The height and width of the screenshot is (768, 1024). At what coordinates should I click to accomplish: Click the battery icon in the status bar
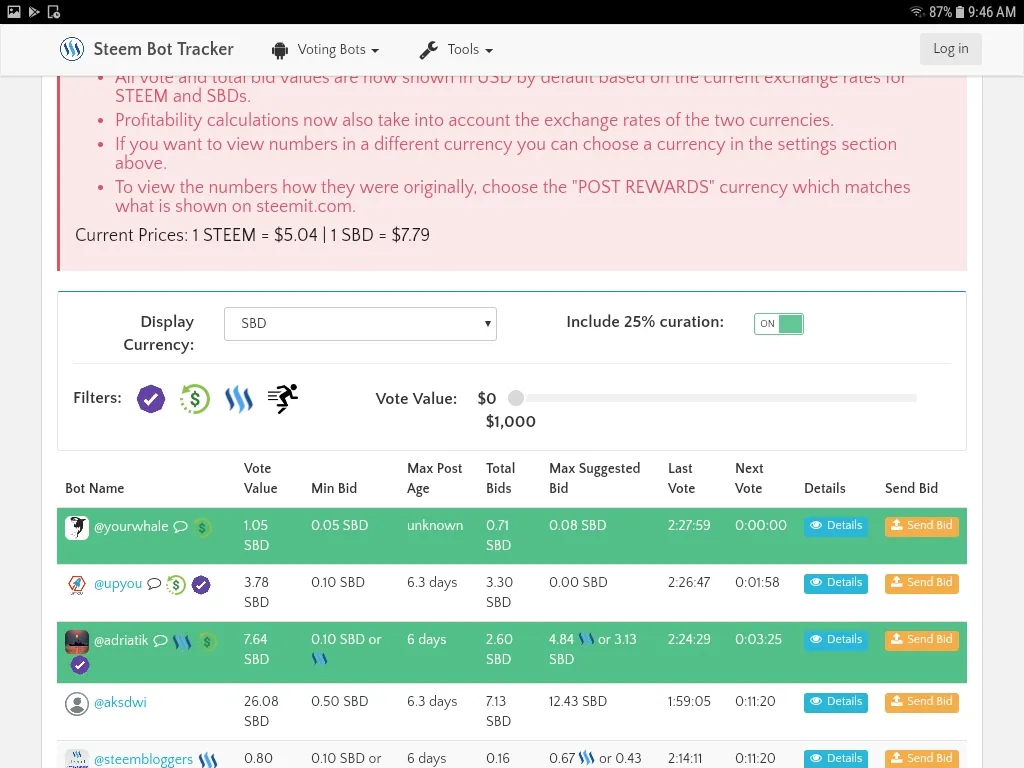pos(960,12)
